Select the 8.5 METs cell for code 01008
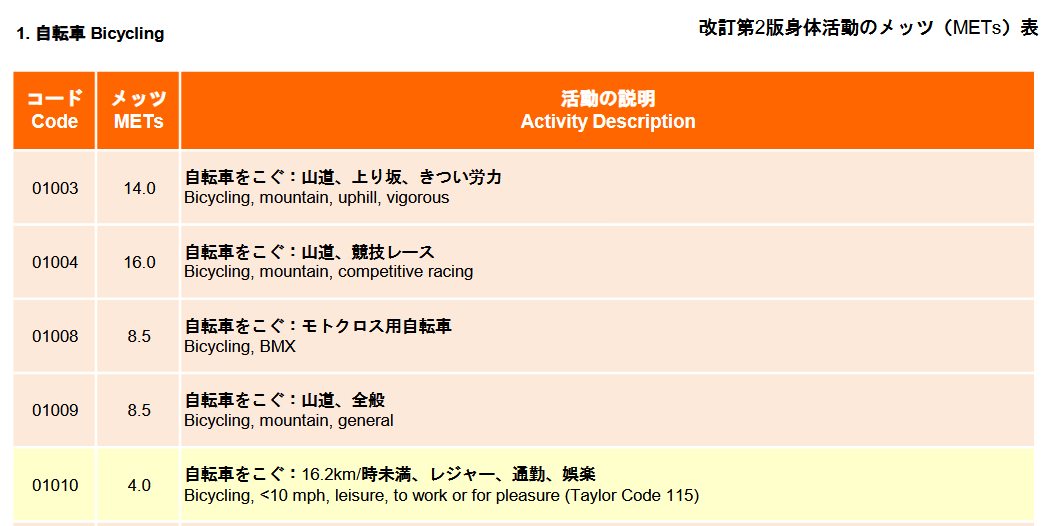 point(138,336)
